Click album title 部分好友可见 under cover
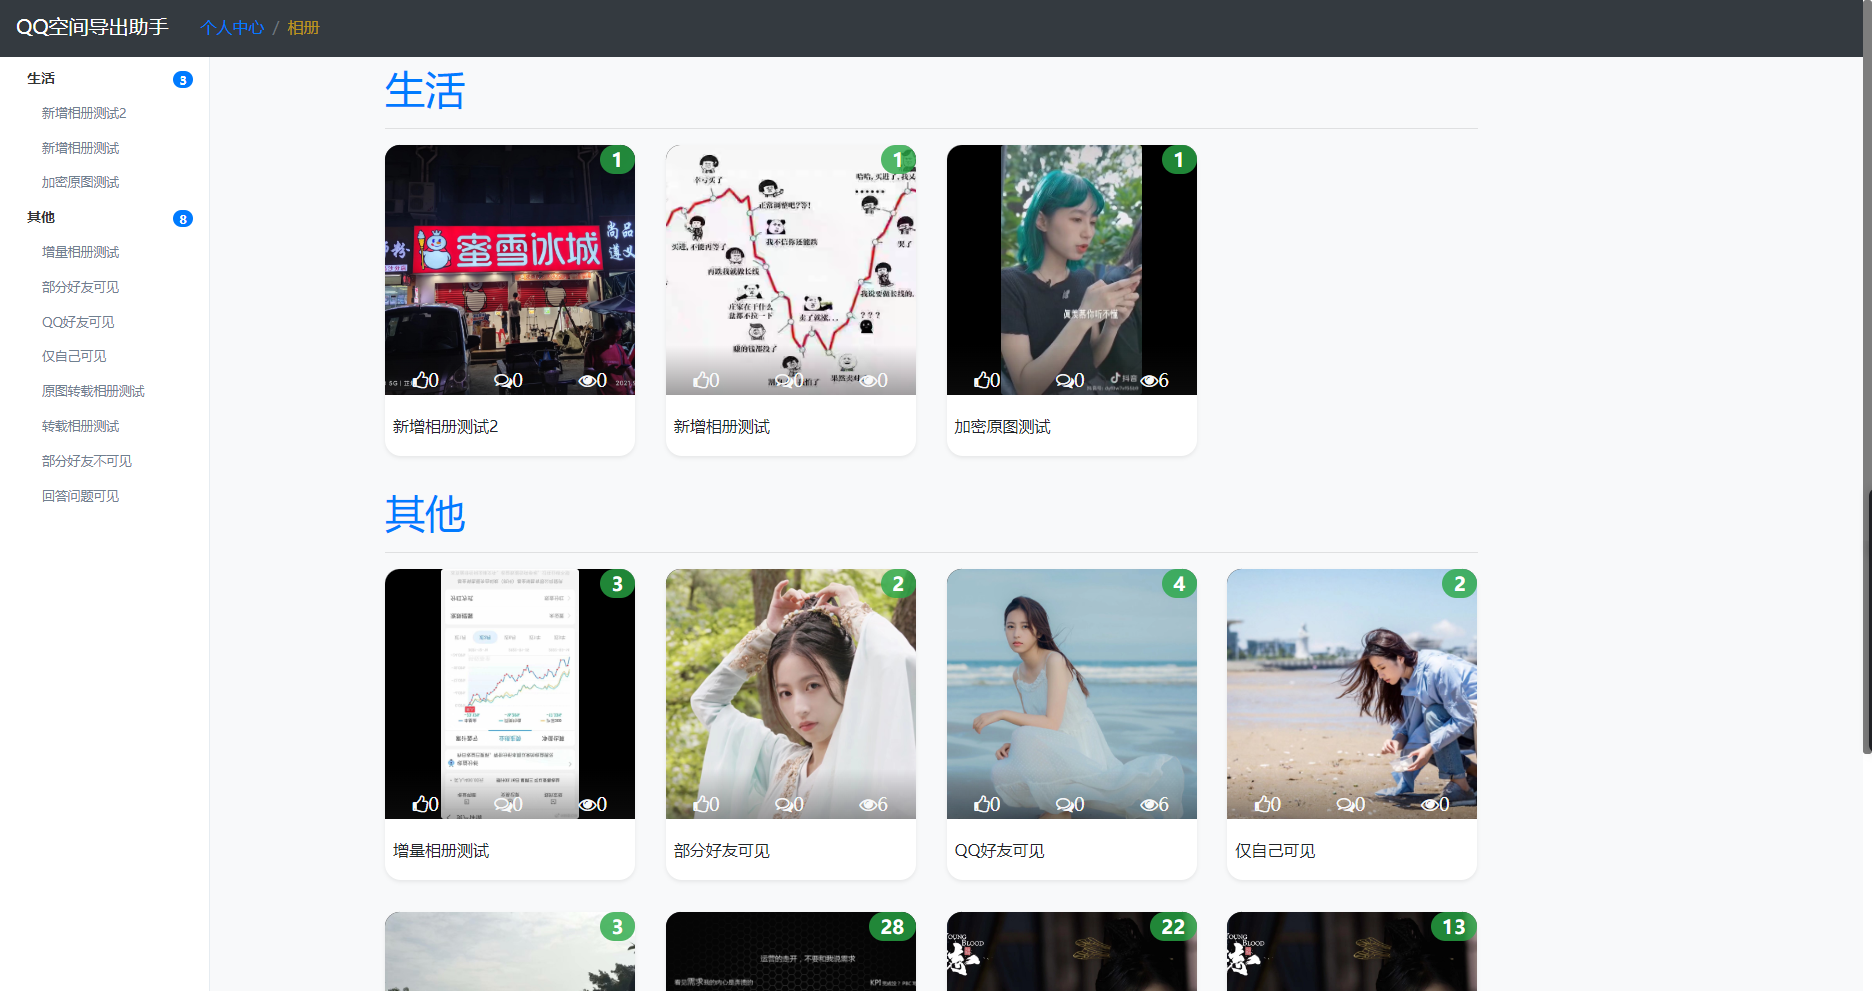This screenshot has width=1872, height=991. click(721, 851)
